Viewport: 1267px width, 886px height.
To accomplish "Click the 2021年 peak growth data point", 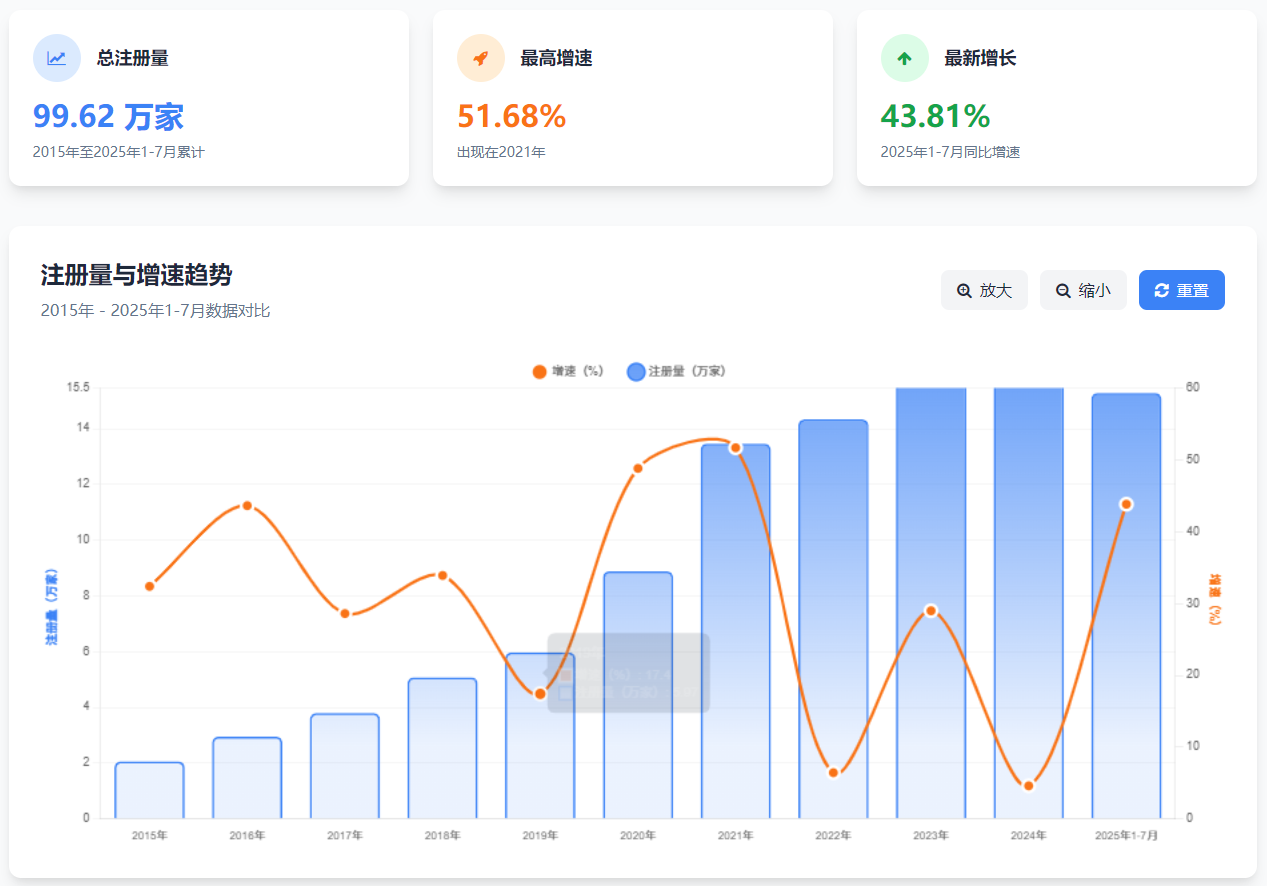I will [x=736, y=448].
